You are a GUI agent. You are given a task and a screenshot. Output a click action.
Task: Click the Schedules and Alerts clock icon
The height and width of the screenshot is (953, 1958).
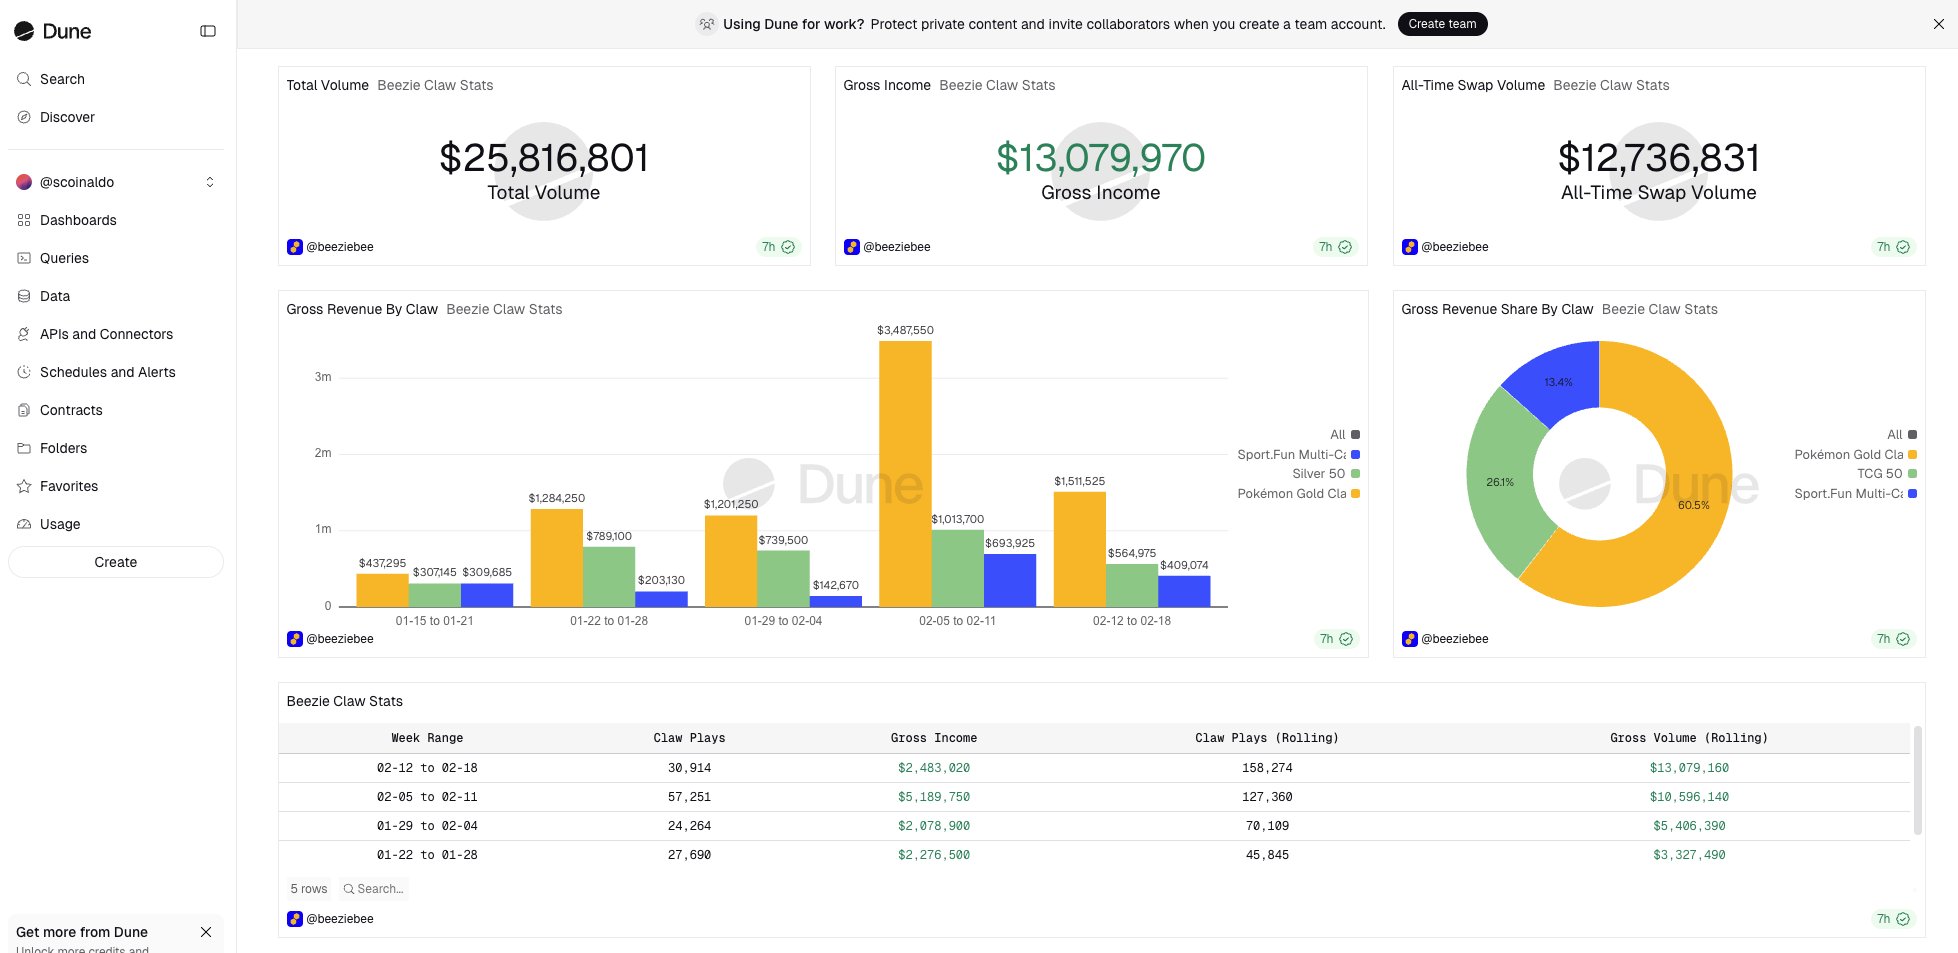tap(24, 372)
